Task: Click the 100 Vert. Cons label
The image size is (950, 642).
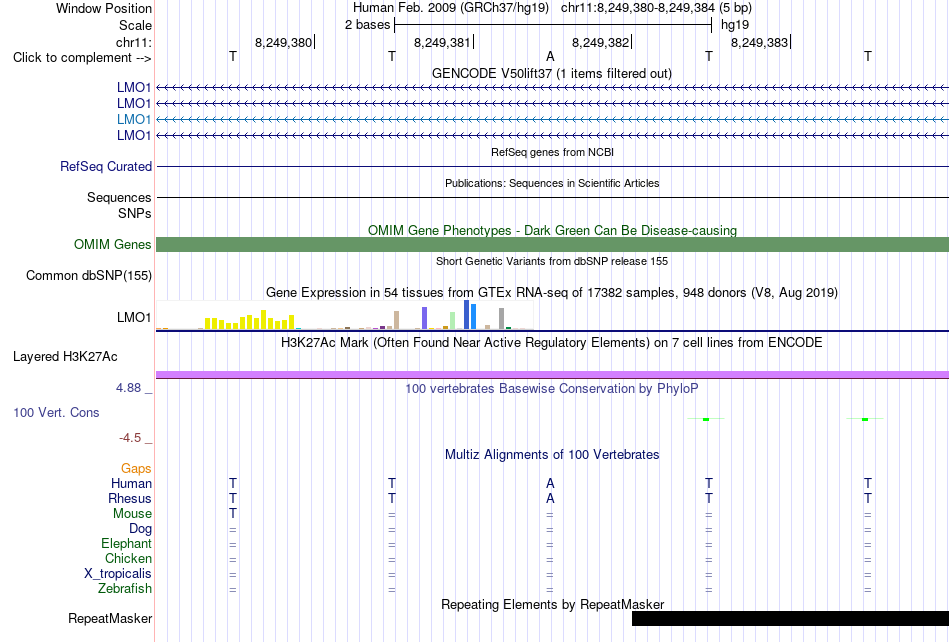Action: point(56,412)
